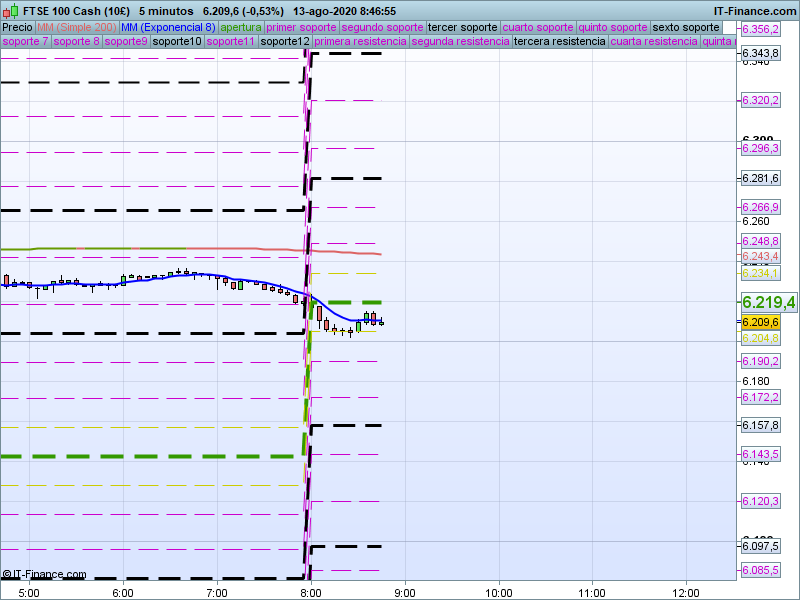Screen dimensions: 800x600
Task: Click the 9:00 time axis label
Action: [404, 592]
